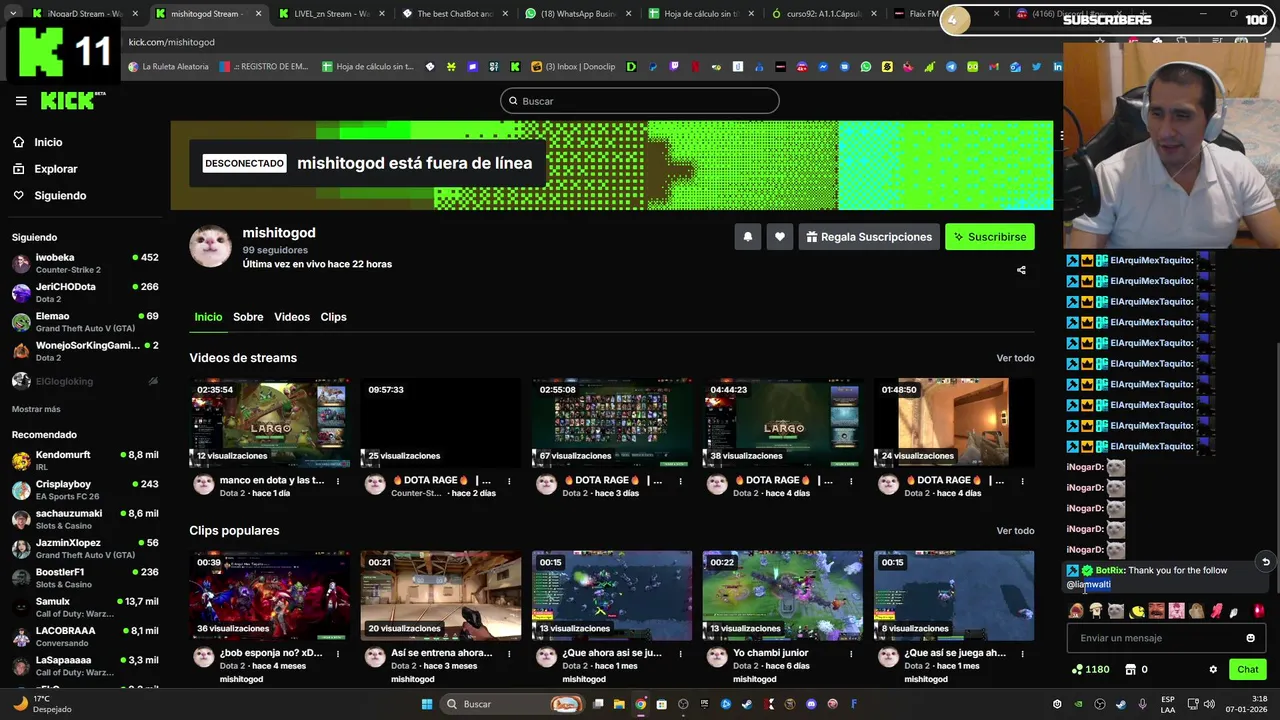Open the emoji picker in chat box
Screen dimensions: 1280x720
point(1250,638)
